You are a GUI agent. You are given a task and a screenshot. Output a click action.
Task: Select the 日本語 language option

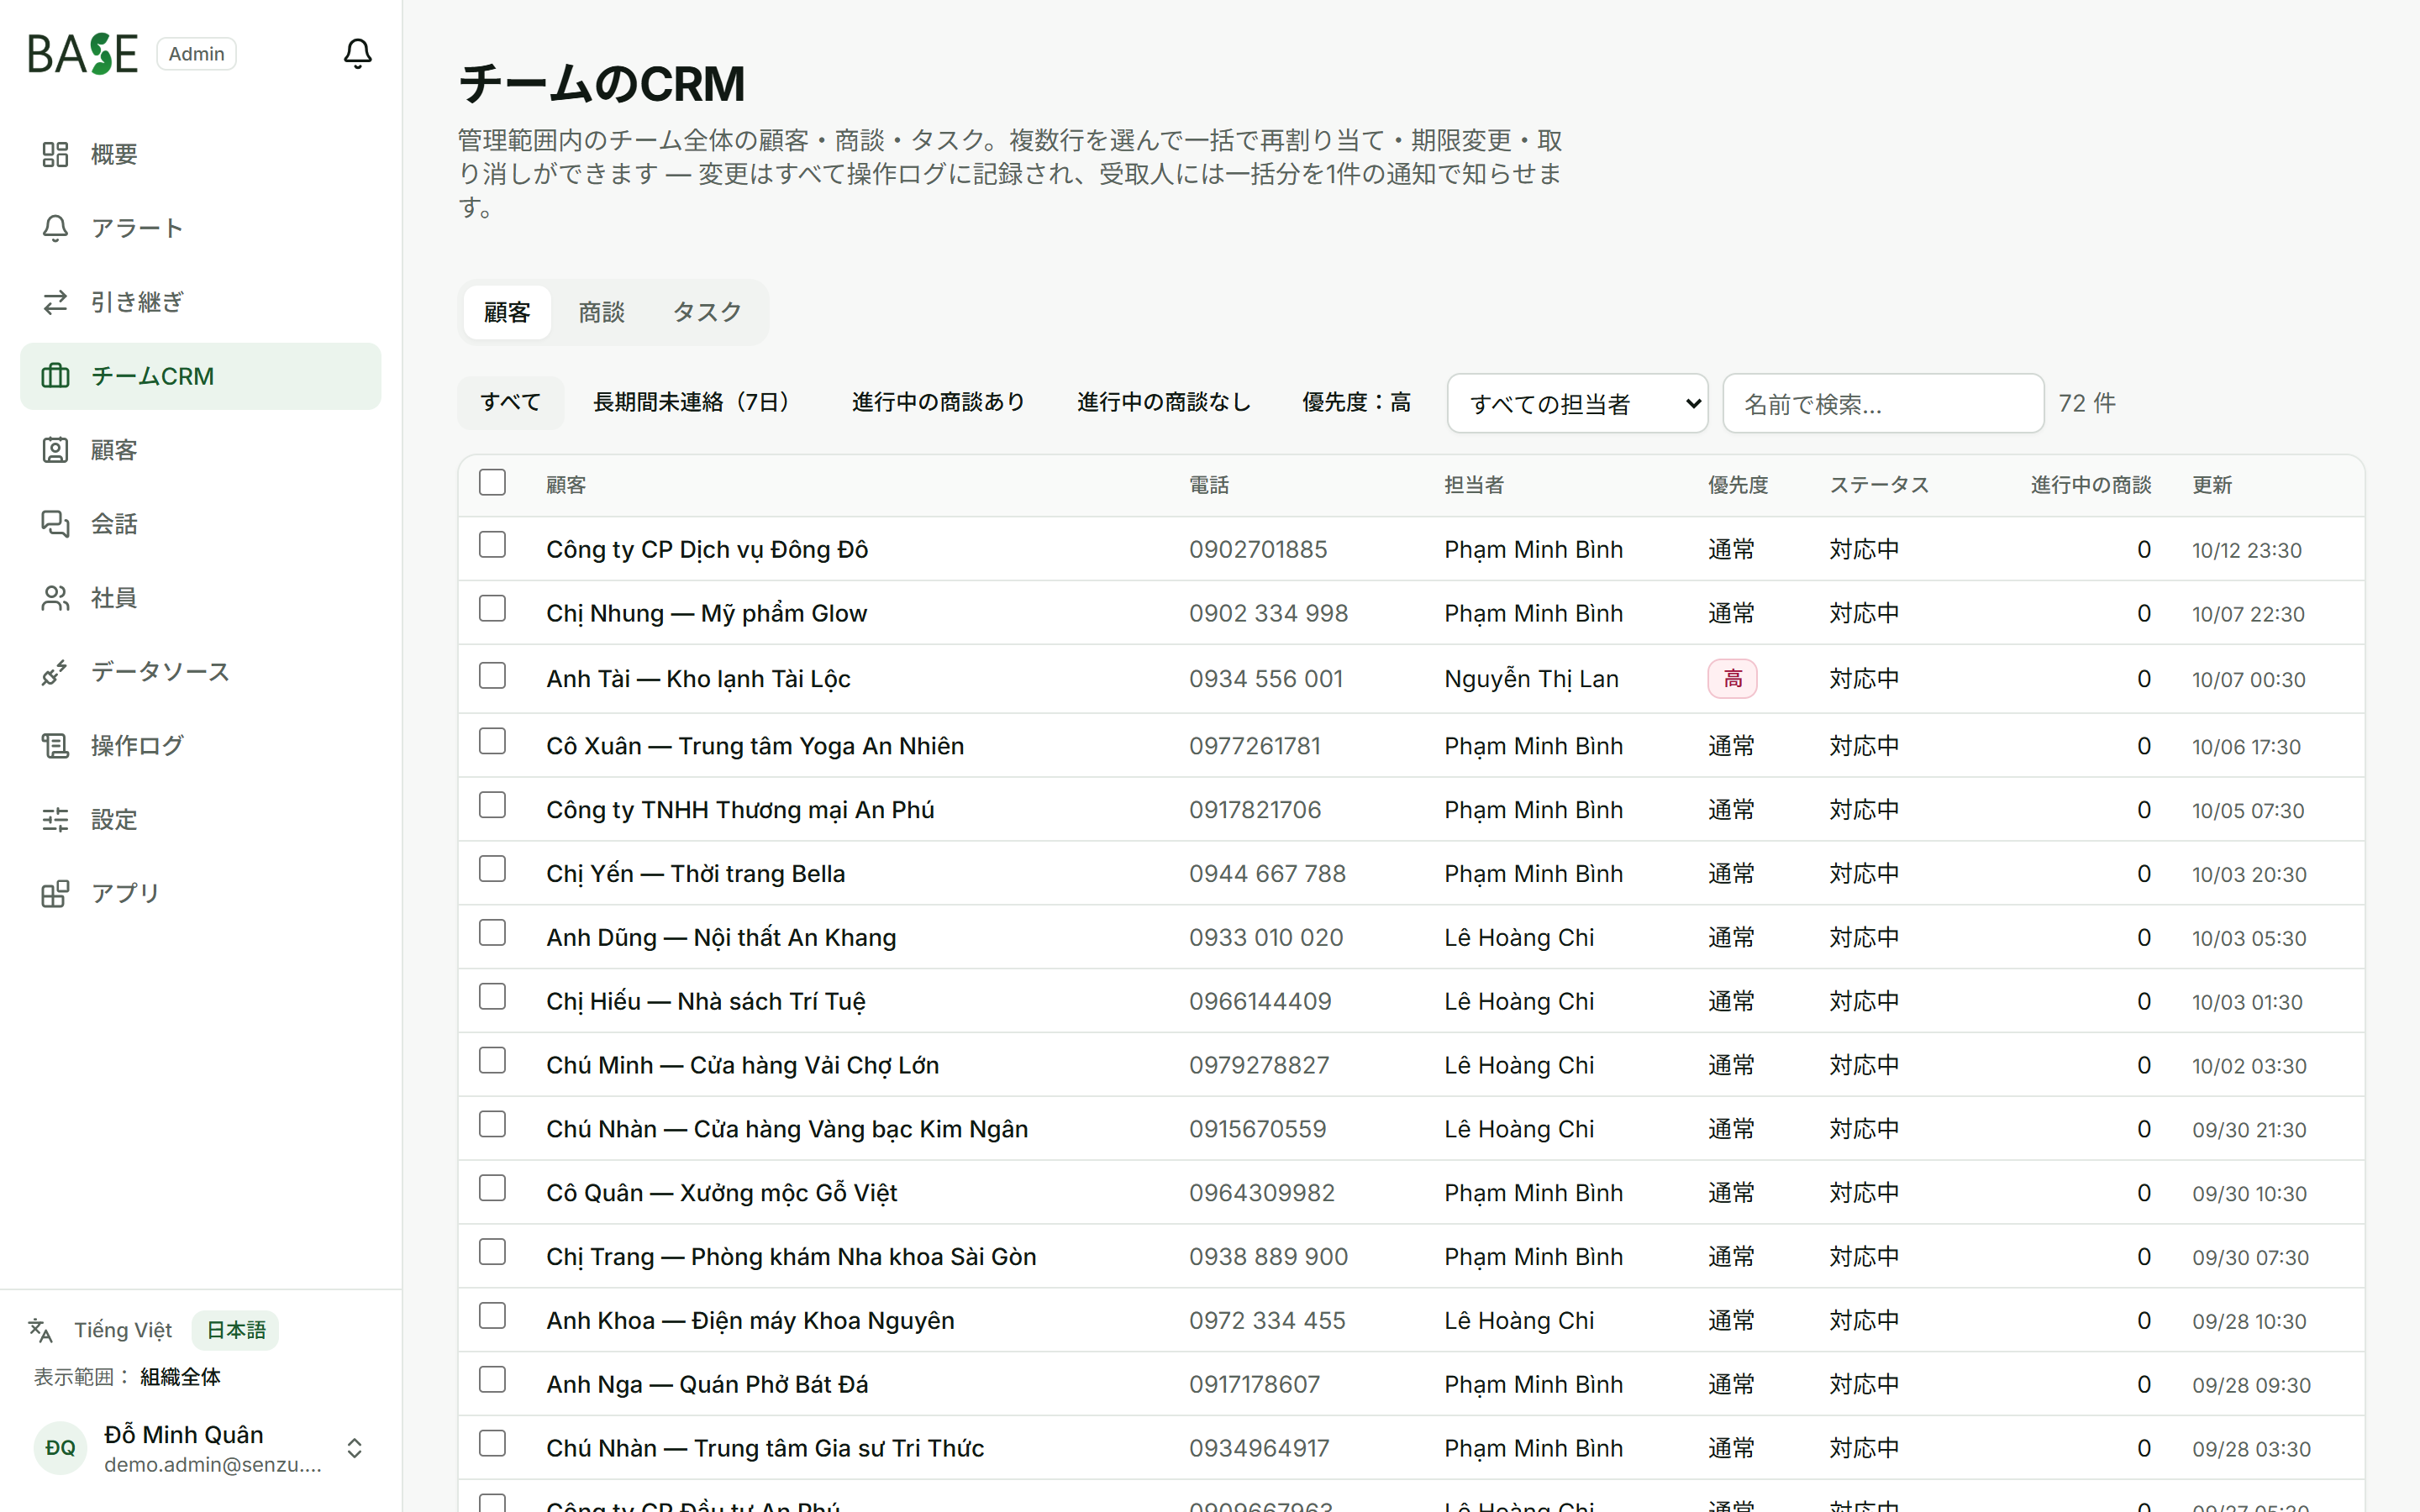click(x=236, y=1330)
